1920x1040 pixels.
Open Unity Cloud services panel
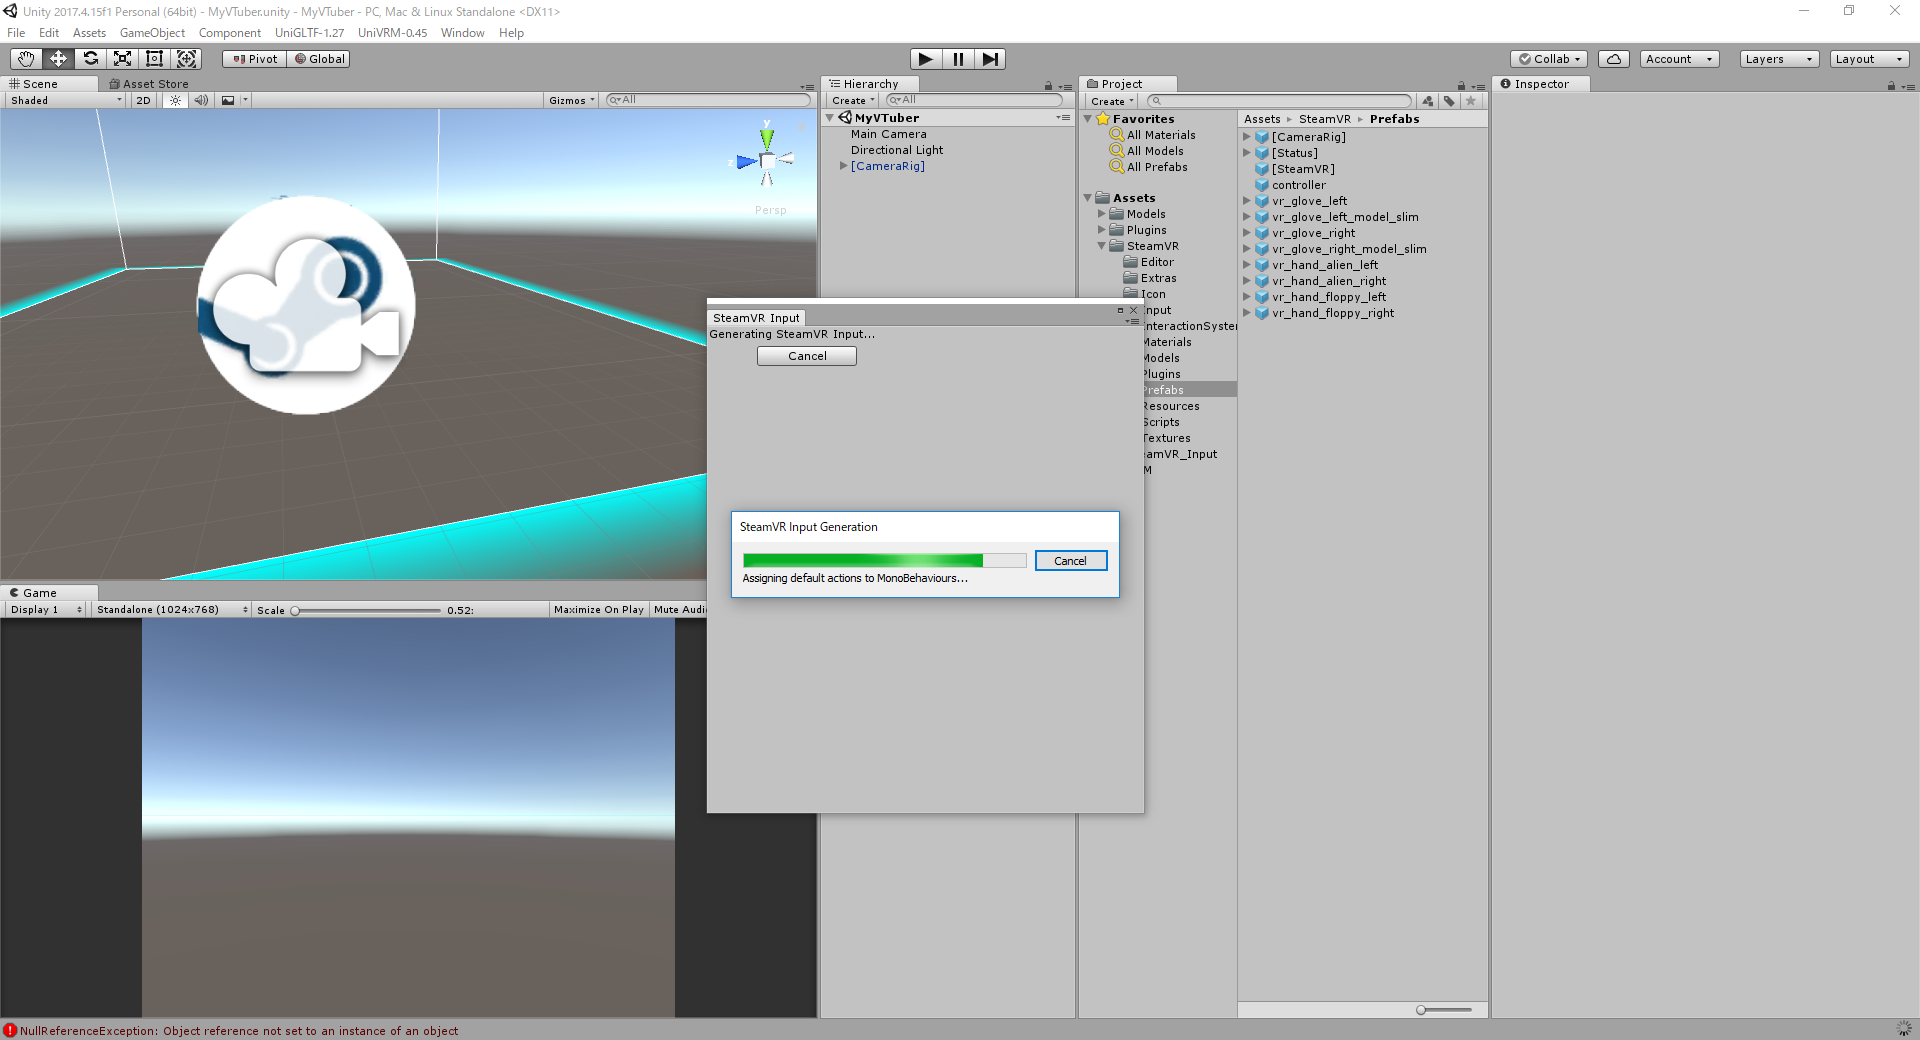(1613, 58)
